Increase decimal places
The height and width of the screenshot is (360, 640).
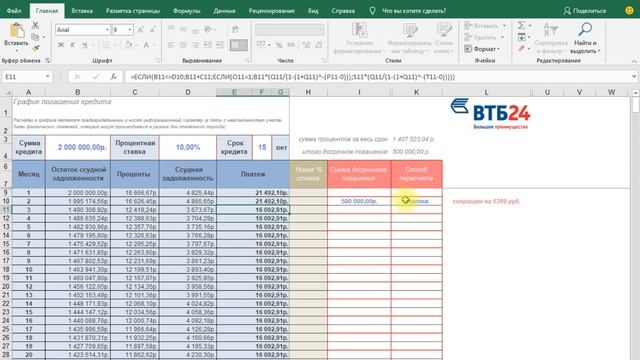306,45
